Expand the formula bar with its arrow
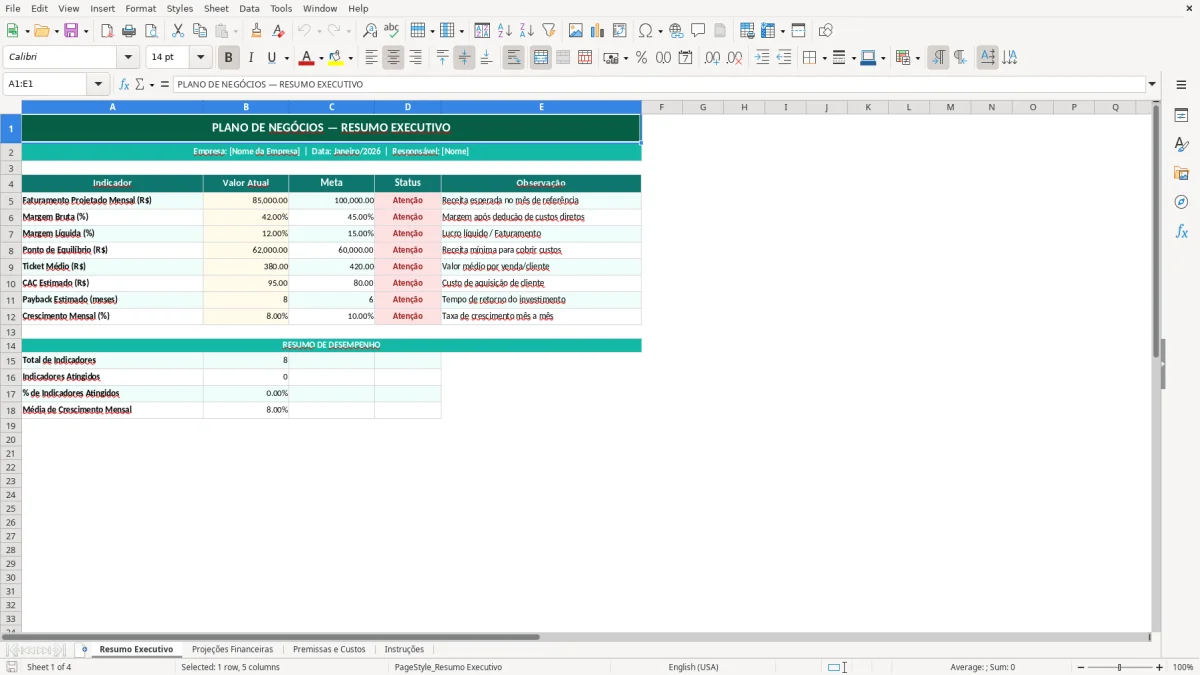The width and height of the screenshot is (1200, 675). 1152,85
